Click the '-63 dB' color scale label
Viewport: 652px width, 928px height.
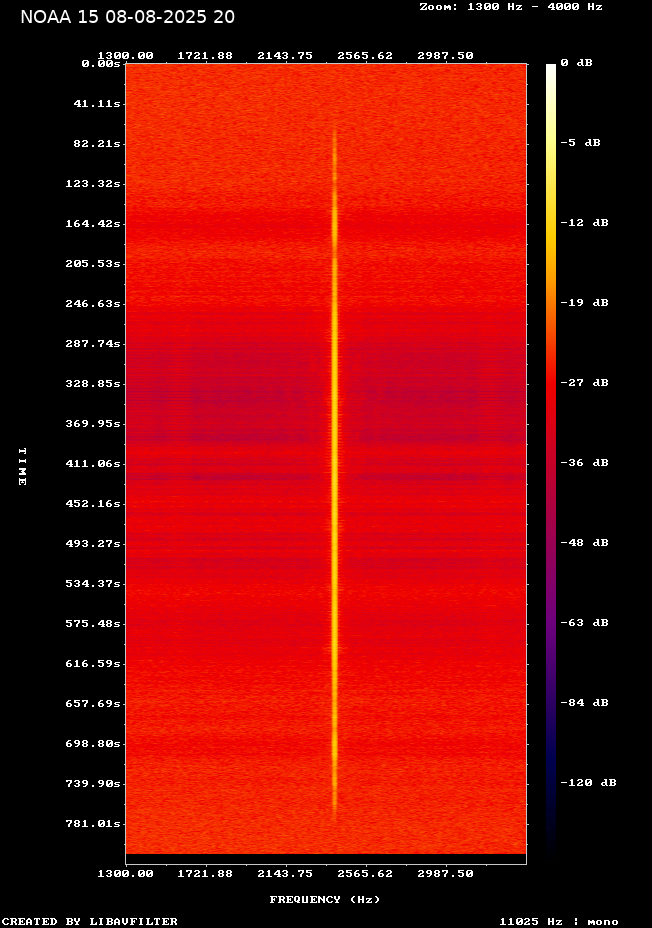585,623
